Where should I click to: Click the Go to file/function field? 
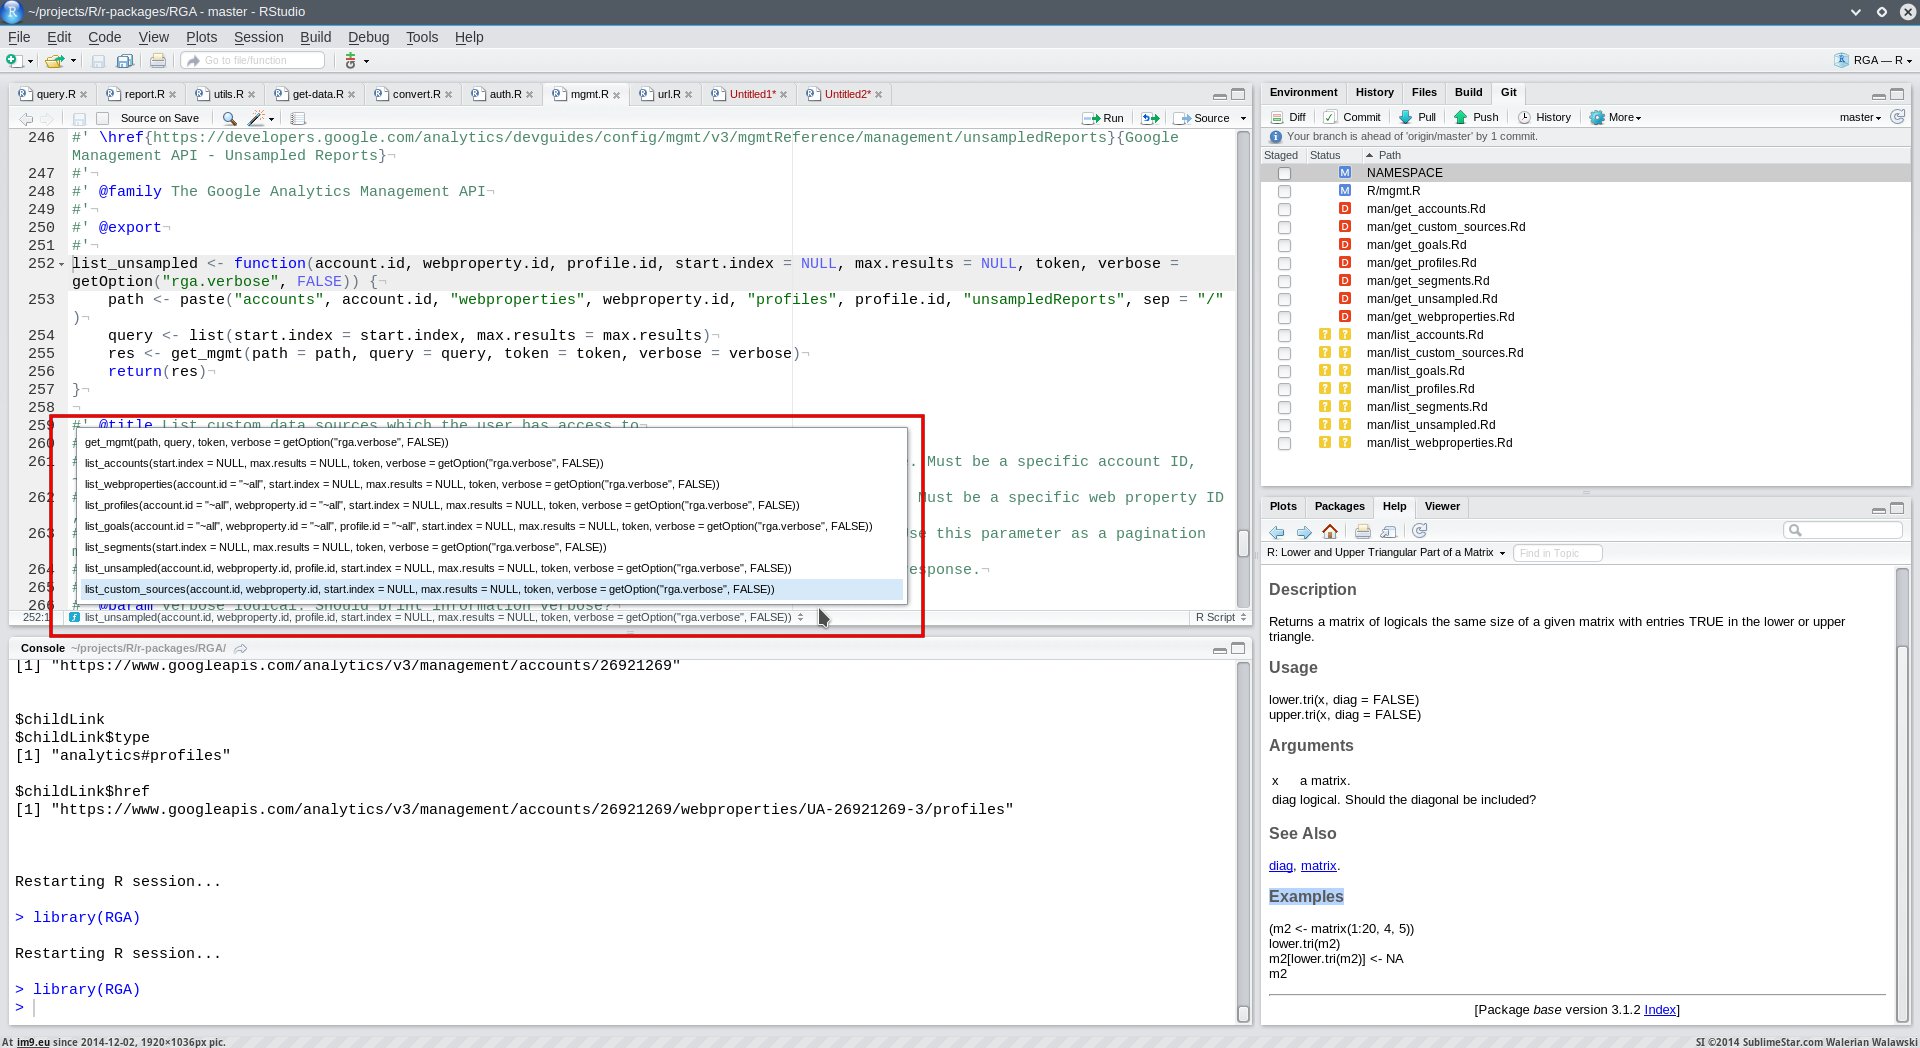click(x=253, y=61)
